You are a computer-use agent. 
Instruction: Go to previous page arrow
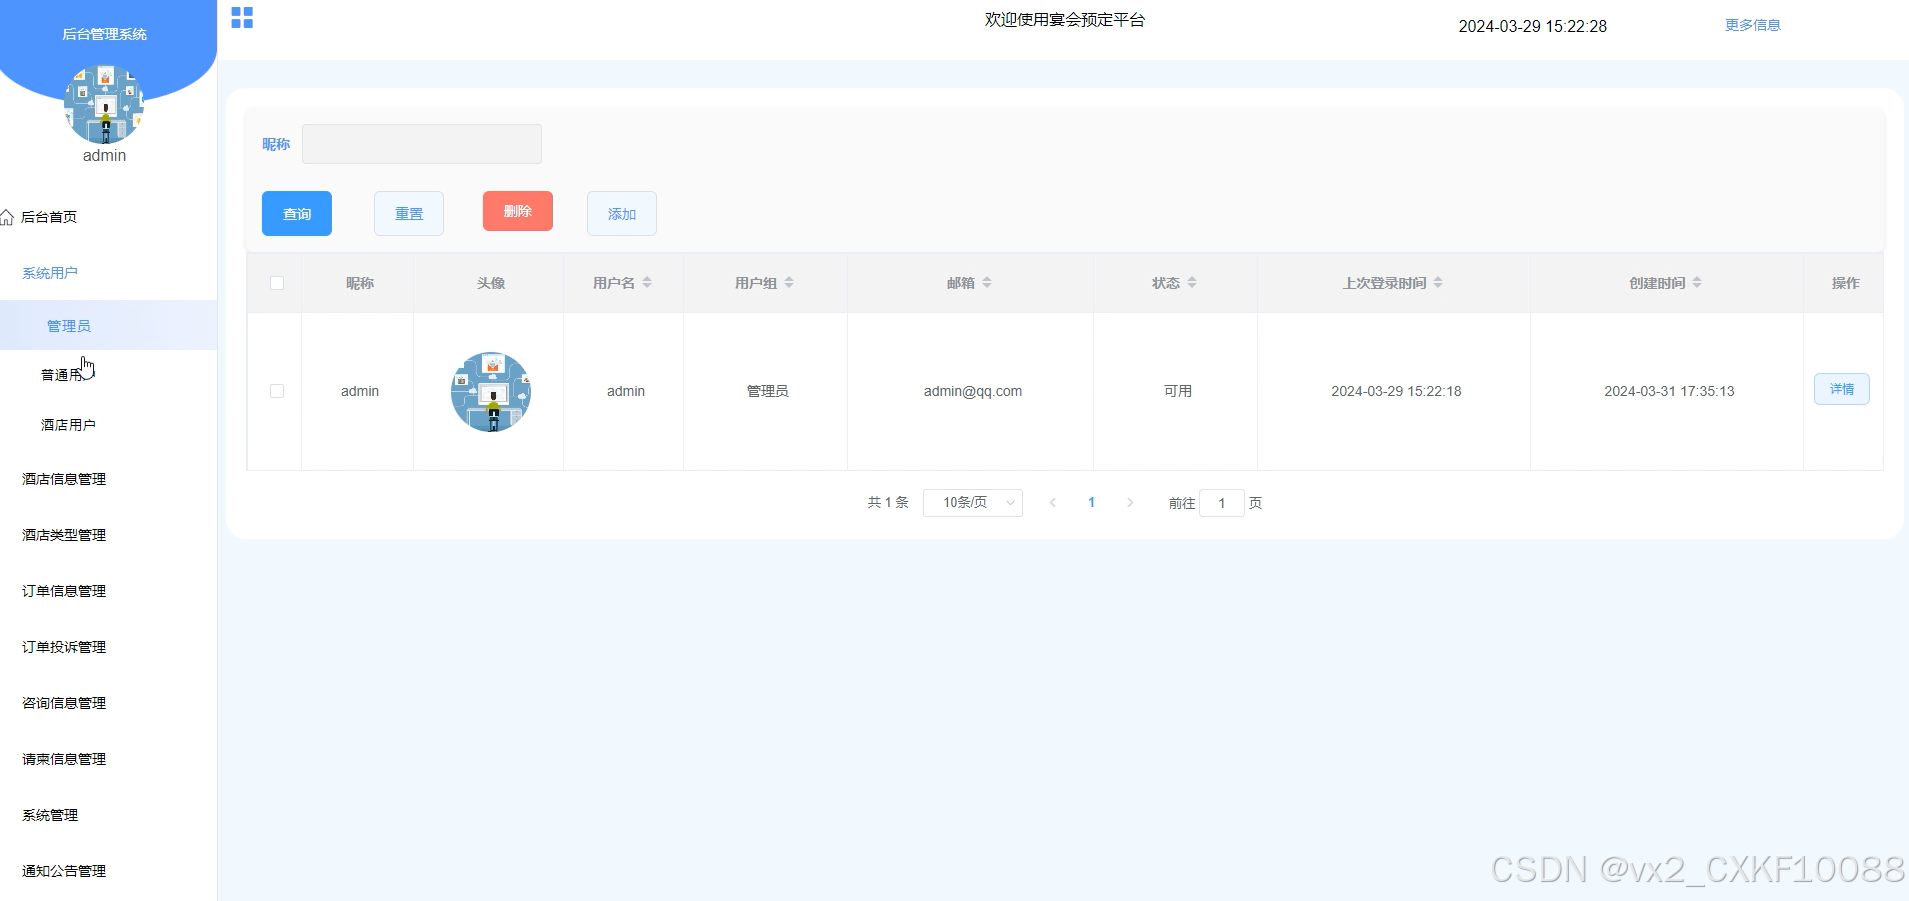(1053, 503)
